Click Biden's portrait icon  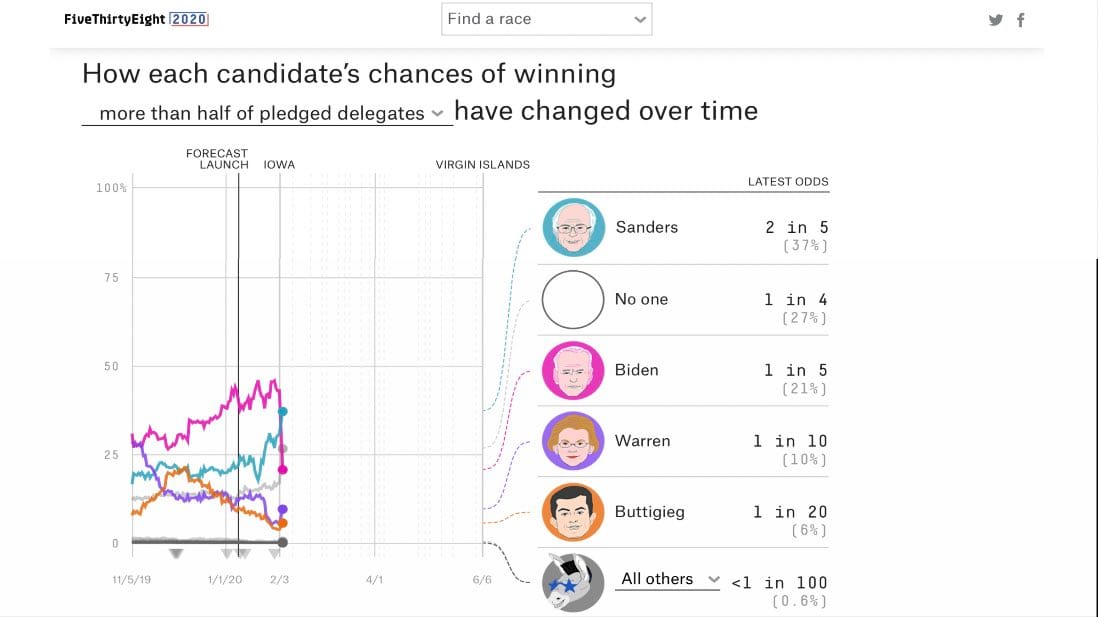click(573, 370)
